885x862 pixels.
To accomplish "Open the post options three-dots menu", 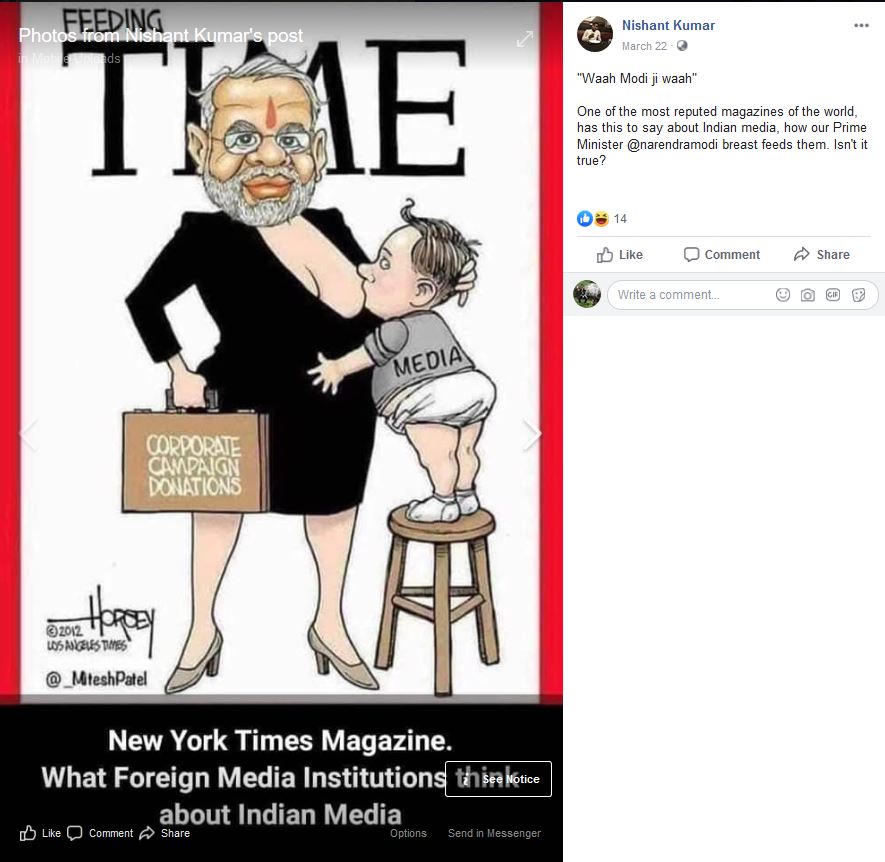I will pyautogui.click(x=861, y=25).
